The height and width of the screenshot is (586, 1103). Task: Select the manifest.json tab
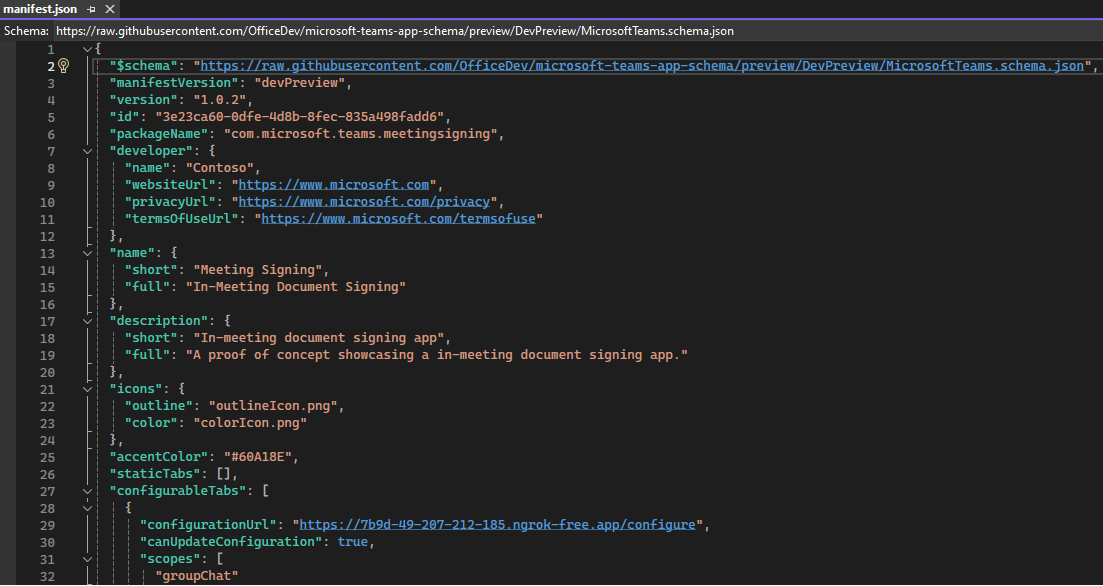point(40,9)
